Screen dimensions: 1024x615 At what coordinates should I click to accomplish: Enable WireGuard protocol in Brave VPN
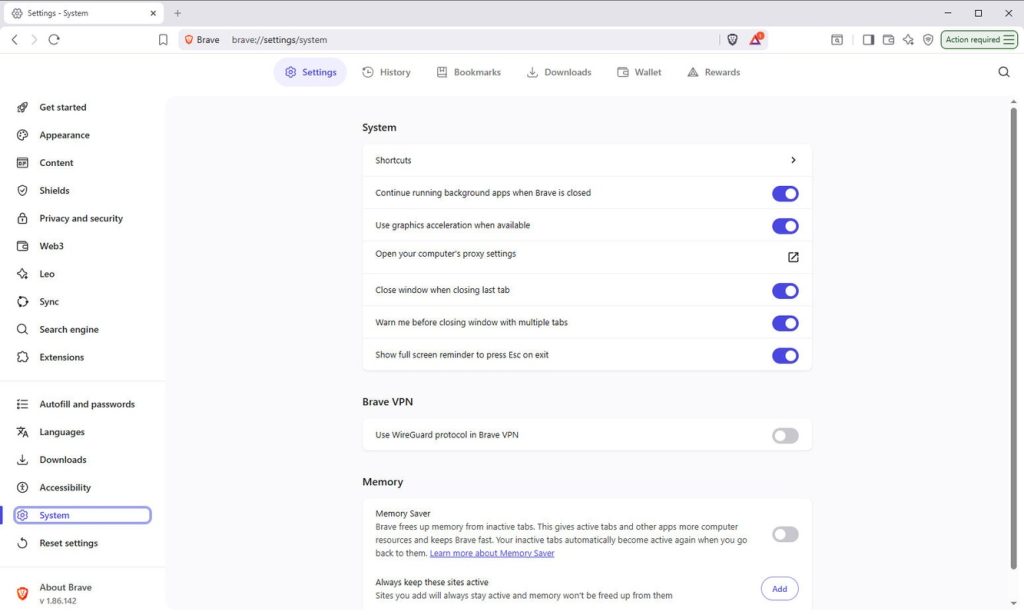785,435
